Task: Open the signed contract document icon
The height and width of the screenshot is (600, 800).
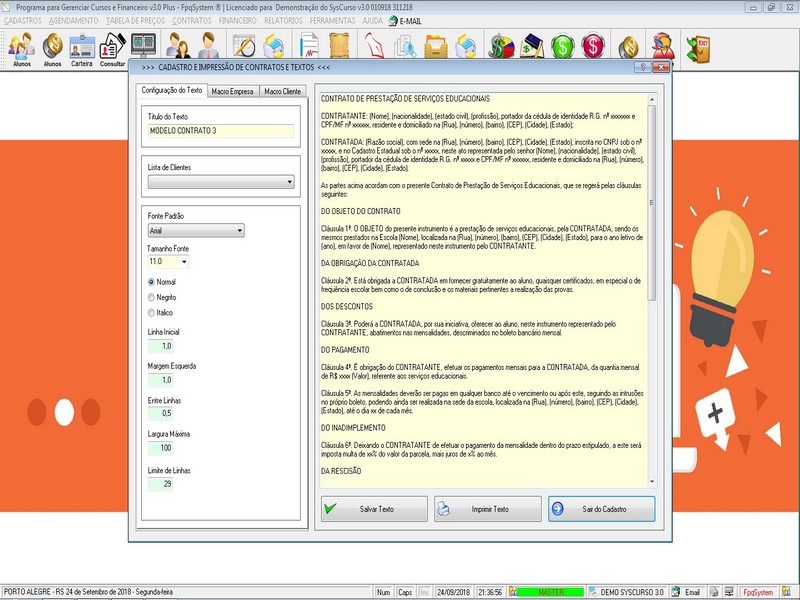Action: tap(309, 45)
